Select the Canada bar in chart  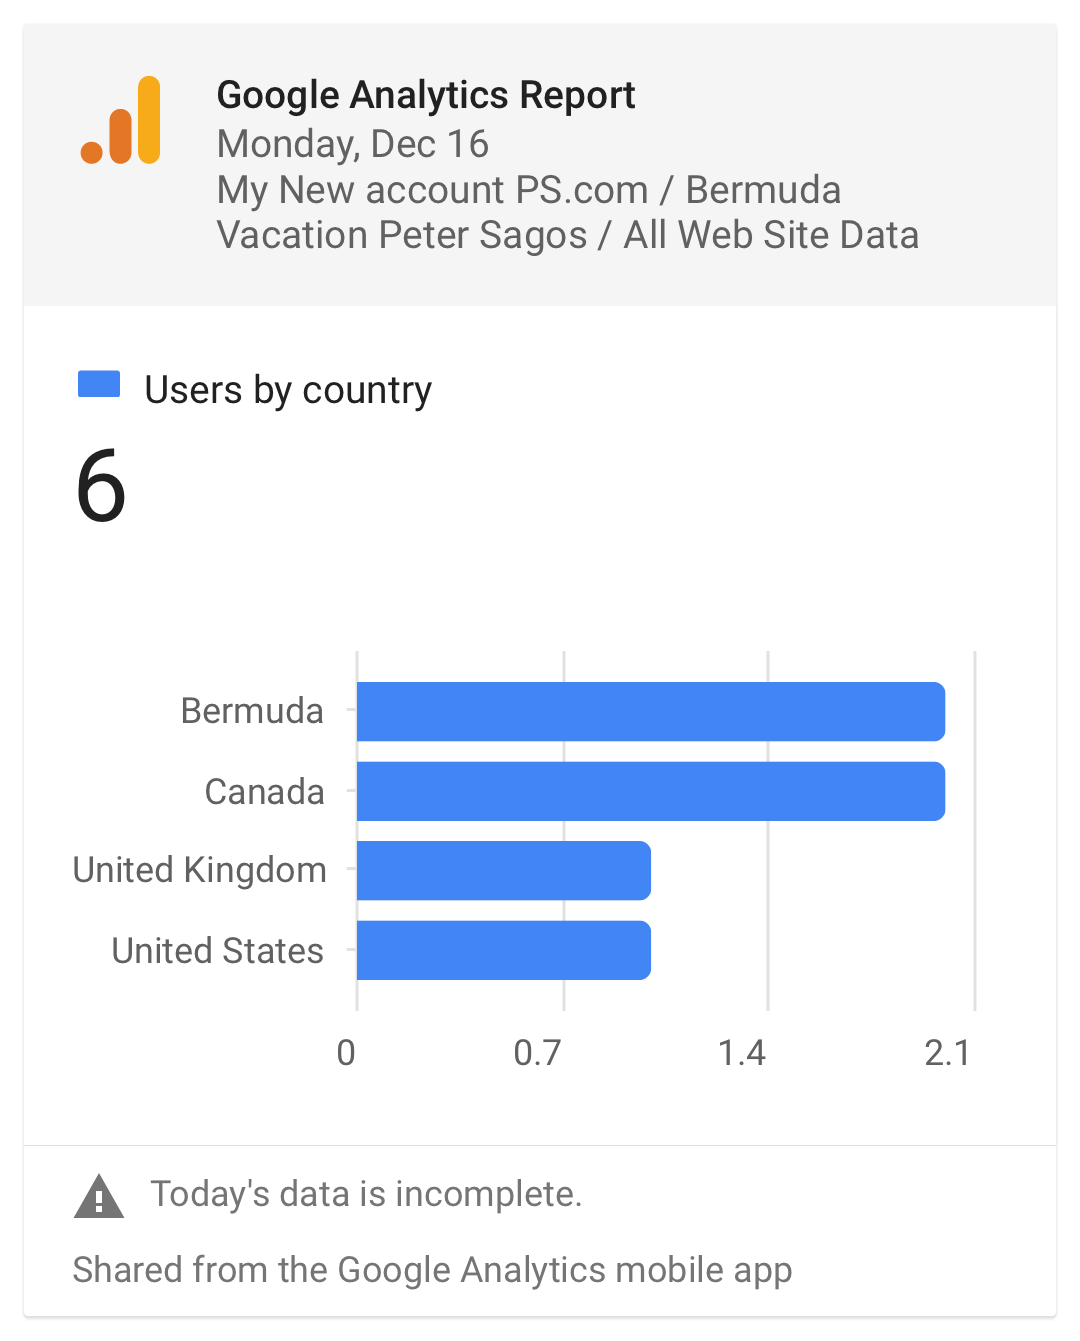point(651,791)
